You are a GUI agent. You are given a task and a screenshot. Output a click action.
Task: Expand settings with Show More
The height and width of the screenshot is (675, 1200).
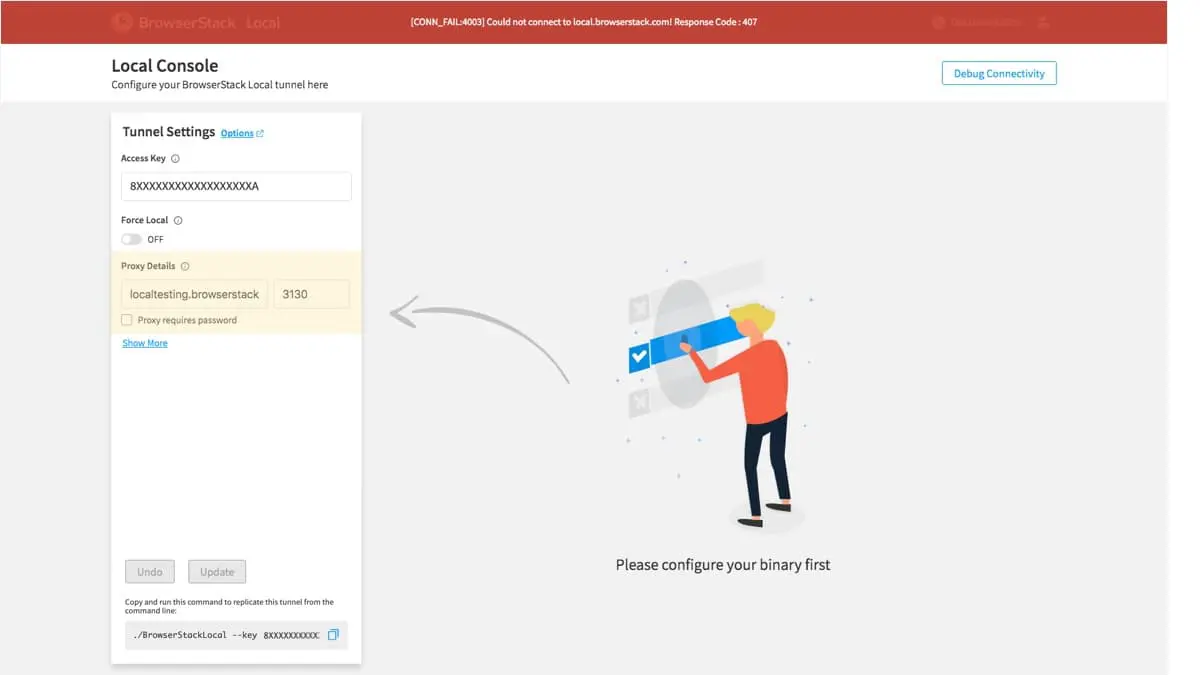point(145,343)
